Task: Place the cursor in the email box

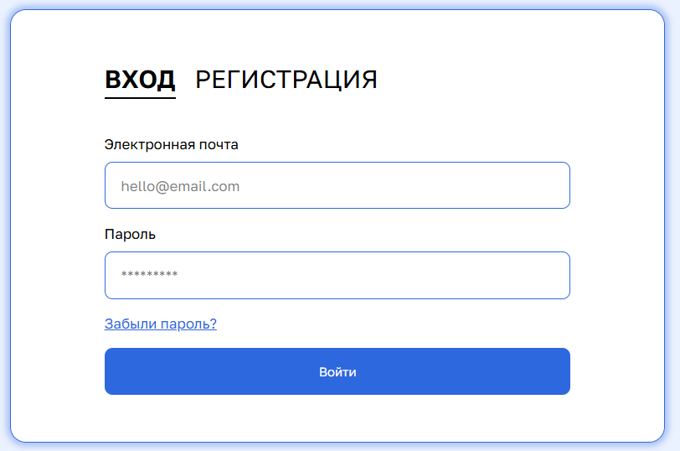Action: tap(337, 186)
